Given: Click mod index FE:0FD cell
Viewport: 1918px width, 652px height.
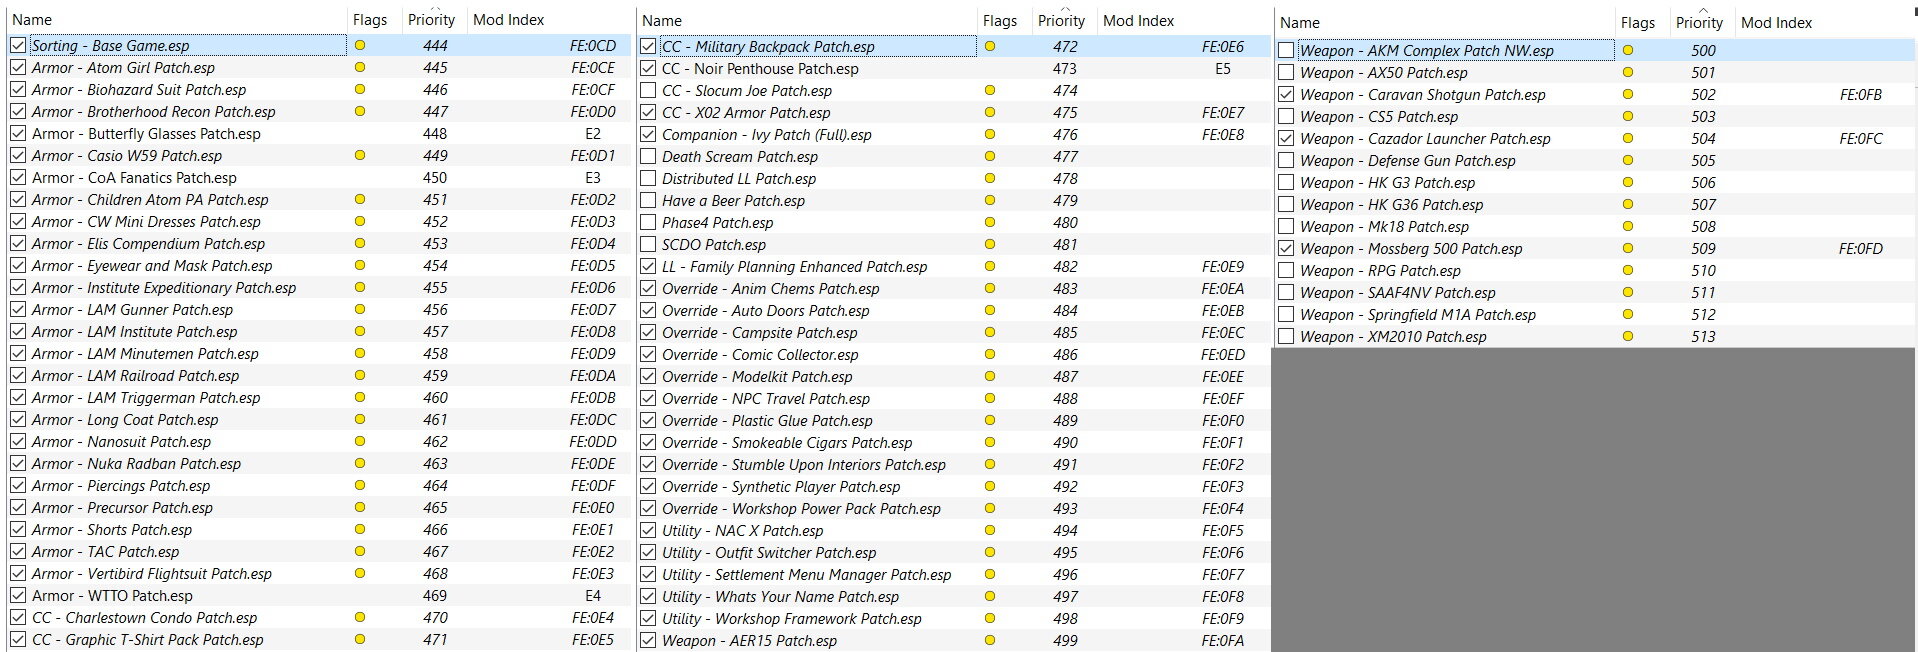Looking at the screenshot, I should click(1860, 248).
